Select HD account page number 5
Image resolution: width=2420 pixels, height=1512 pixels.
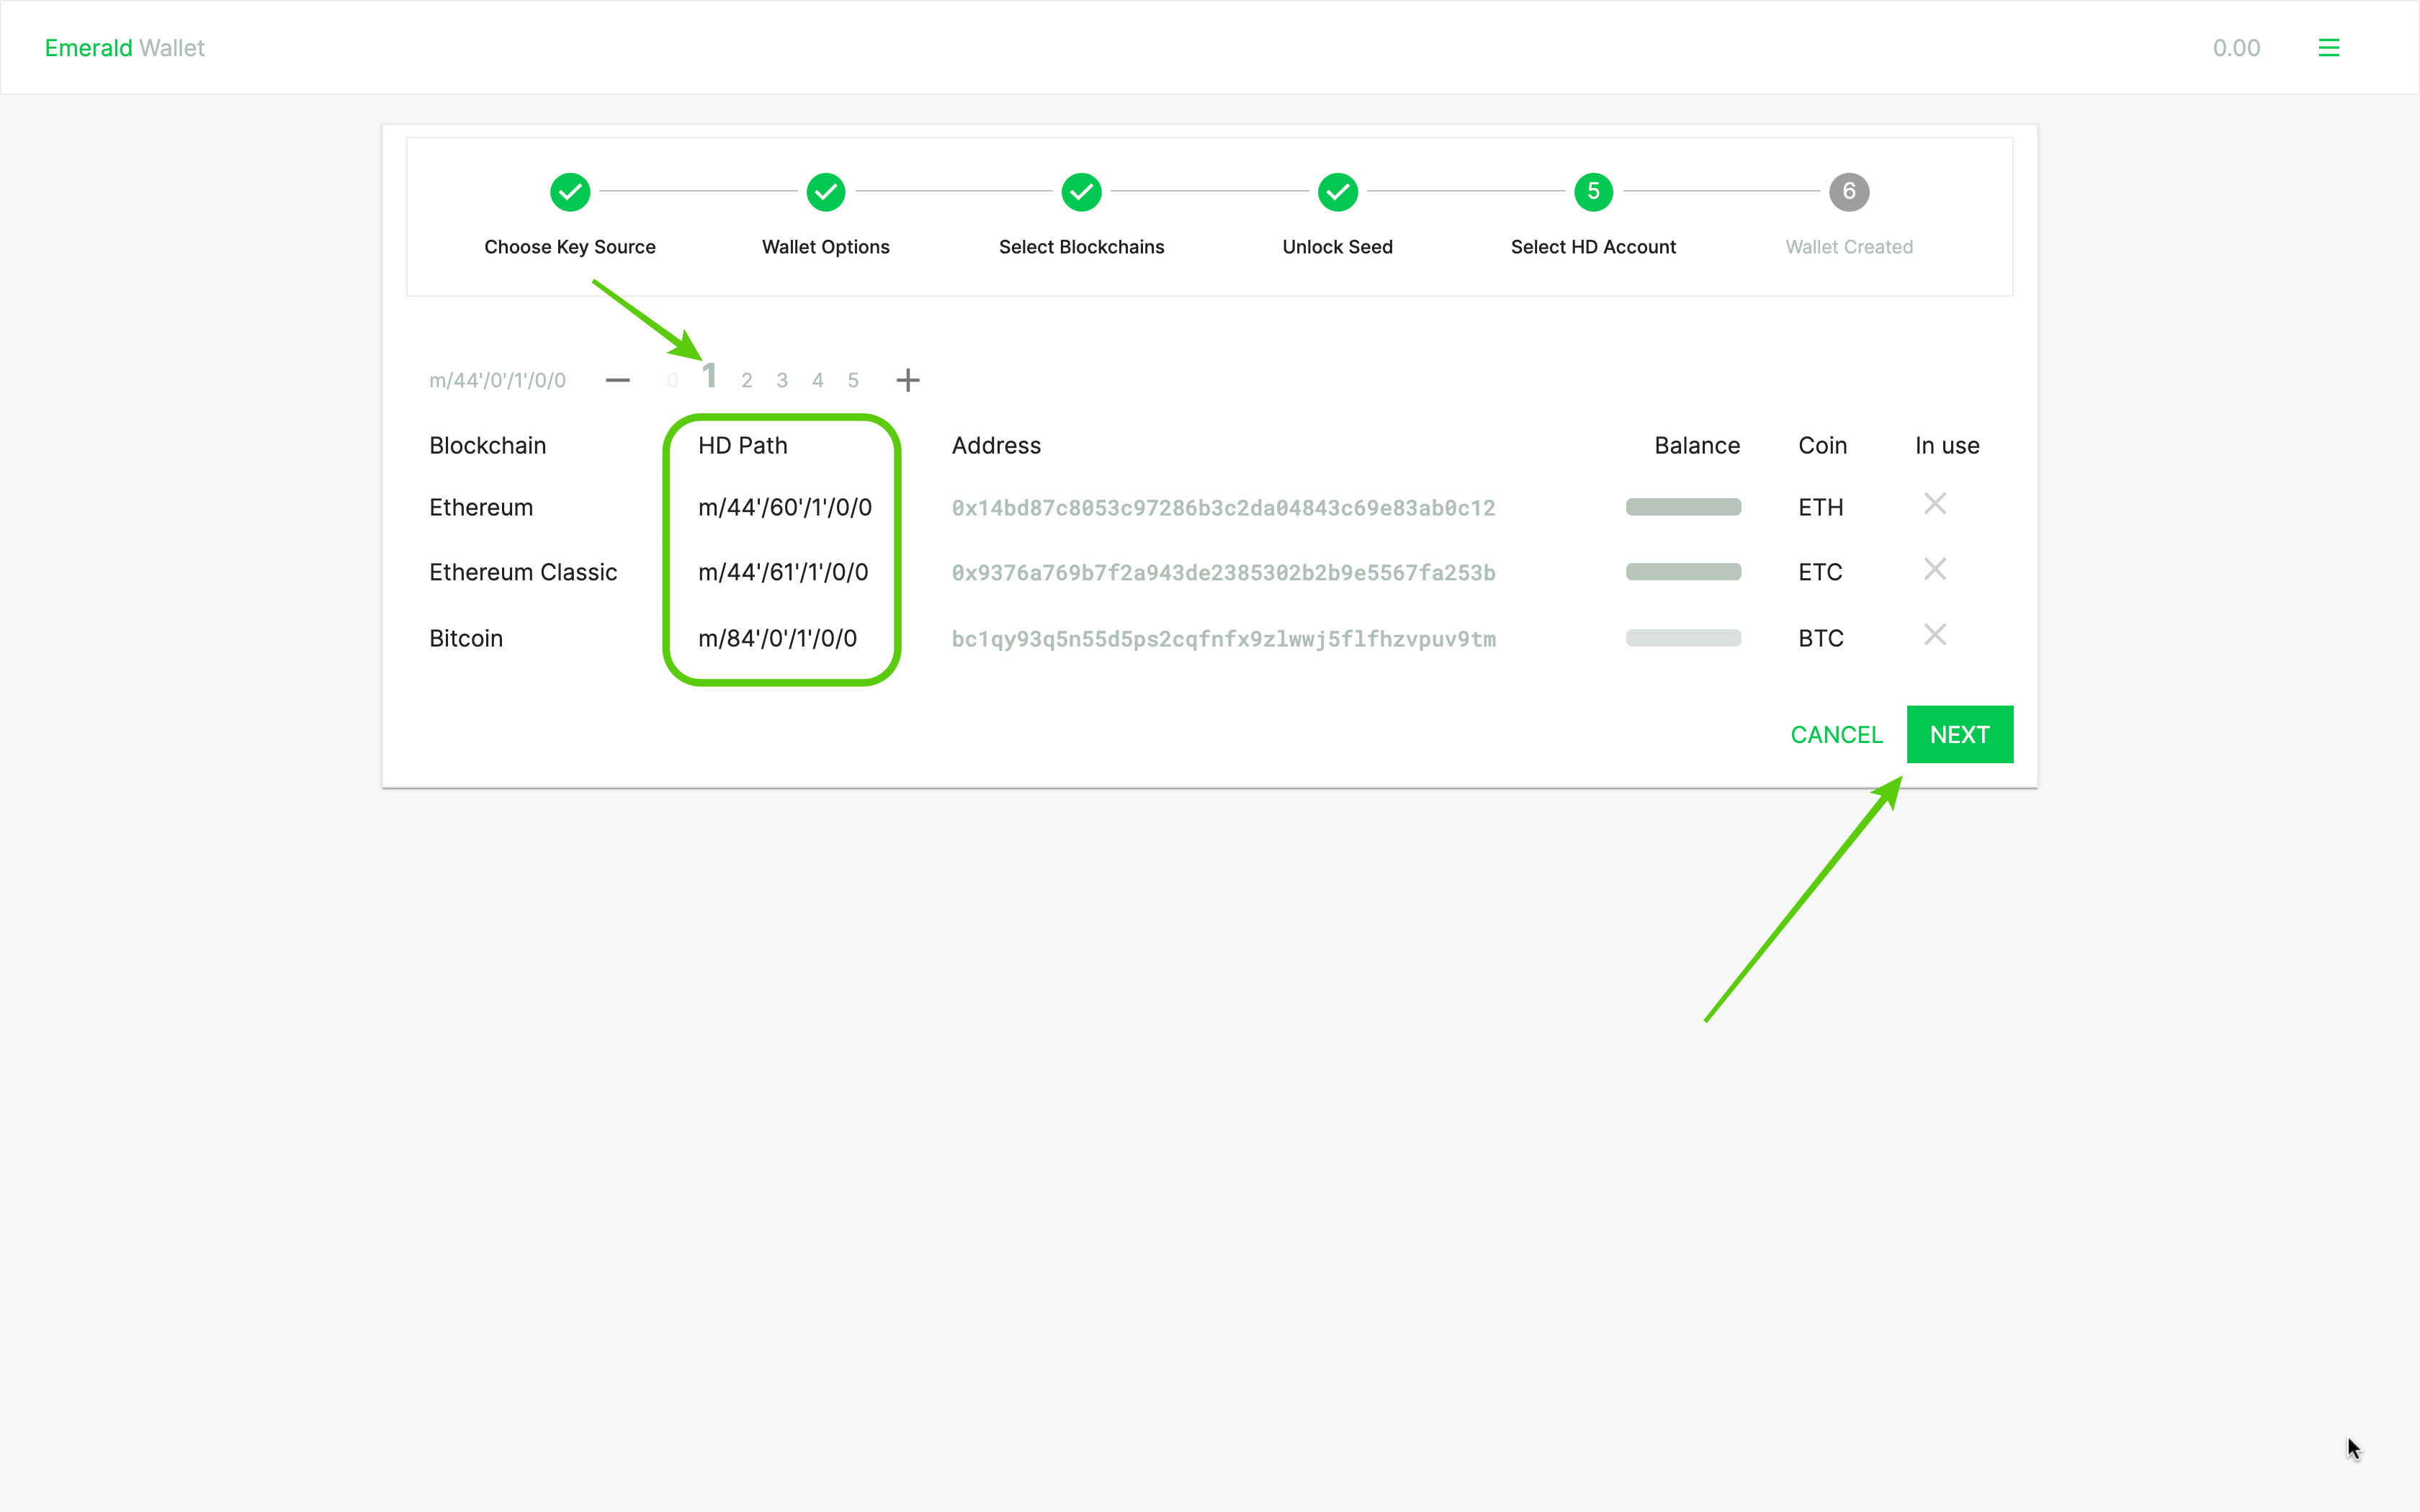pyautogui.click(x=853, y=379)
